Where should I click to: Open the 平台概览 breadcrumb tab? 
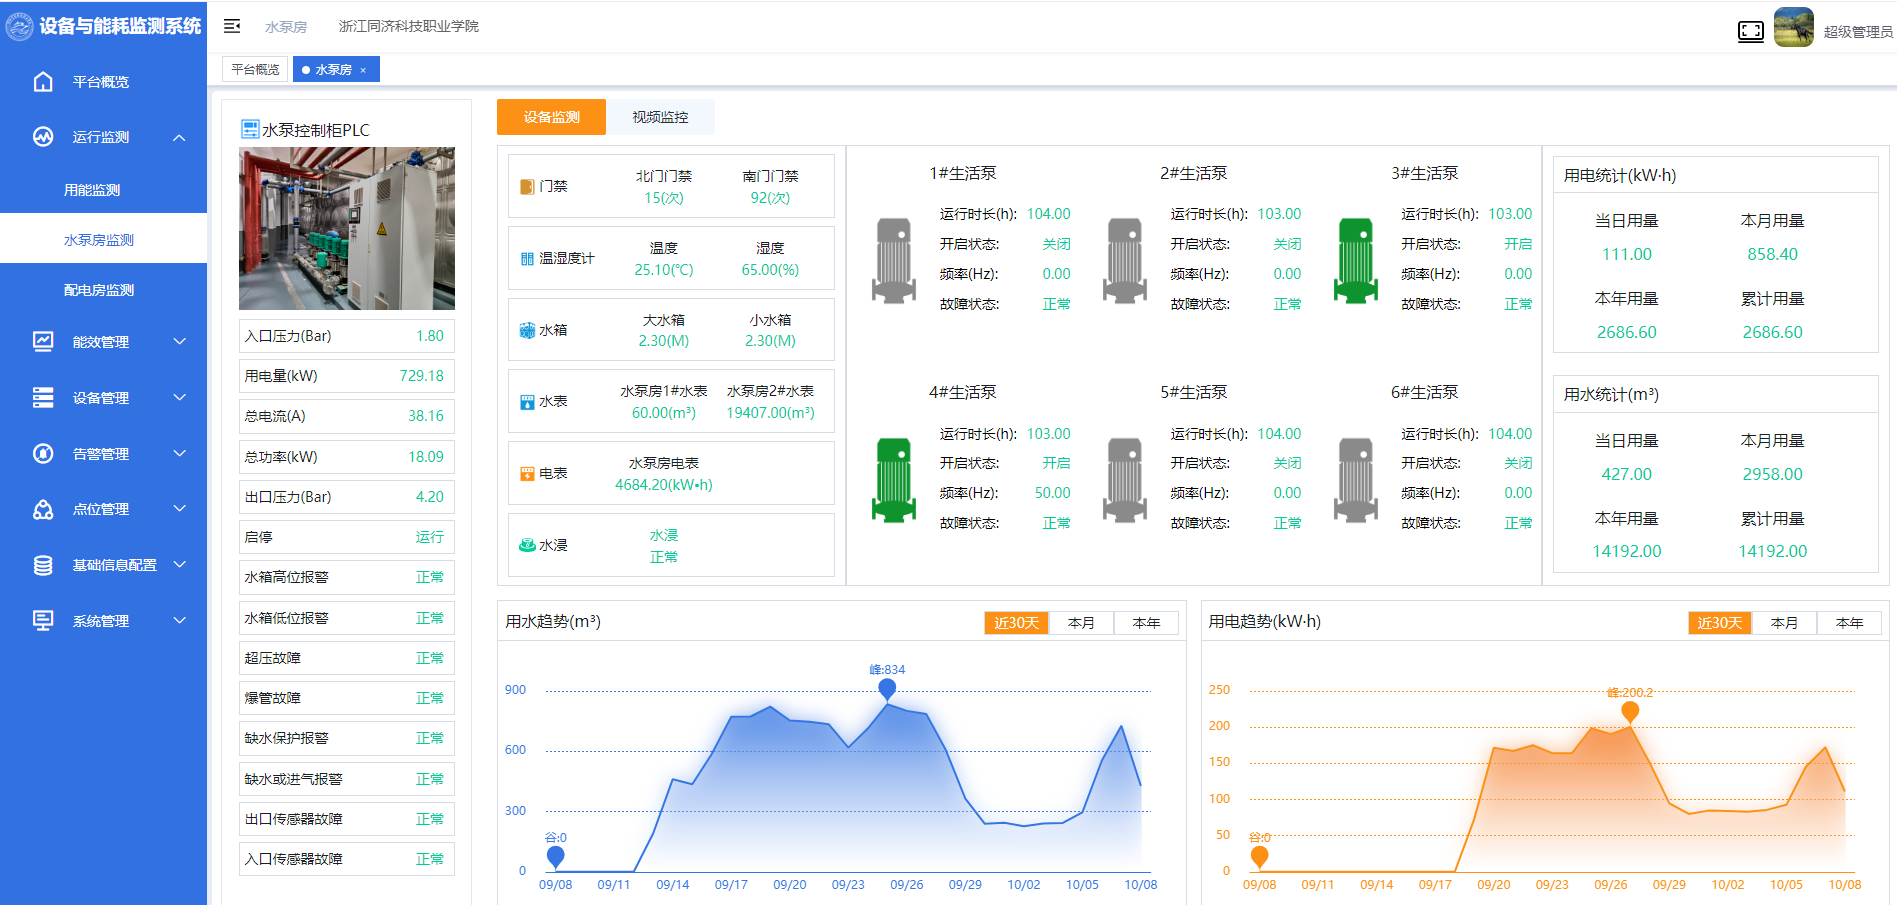tap(253, 68)
